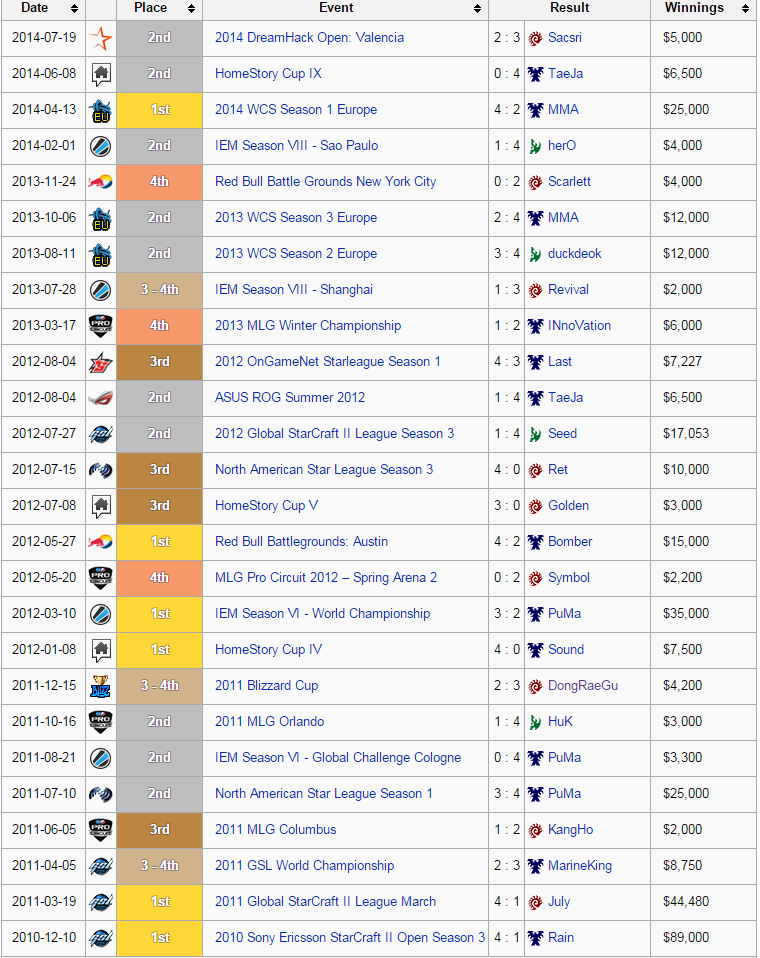Sort the table by Winnings column arrows
The image size is (760, 958).
tap(745, 9)
